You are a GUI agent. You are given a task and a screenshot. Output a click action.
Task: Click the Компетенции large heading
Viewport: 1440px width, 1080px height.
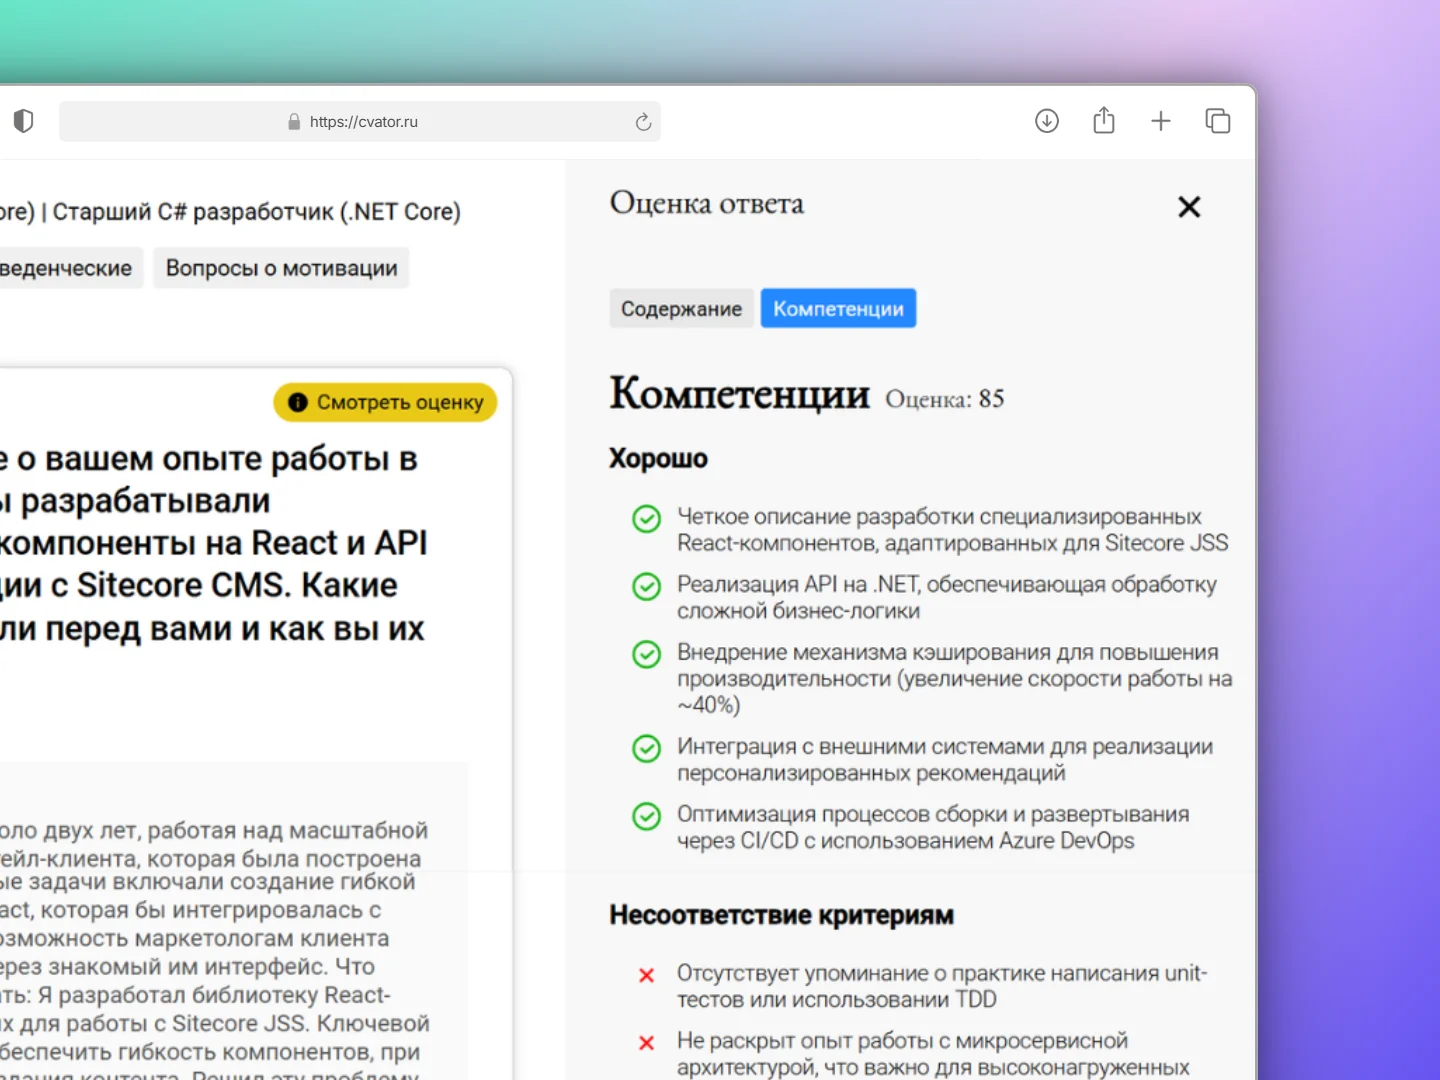tap(739, 393)
